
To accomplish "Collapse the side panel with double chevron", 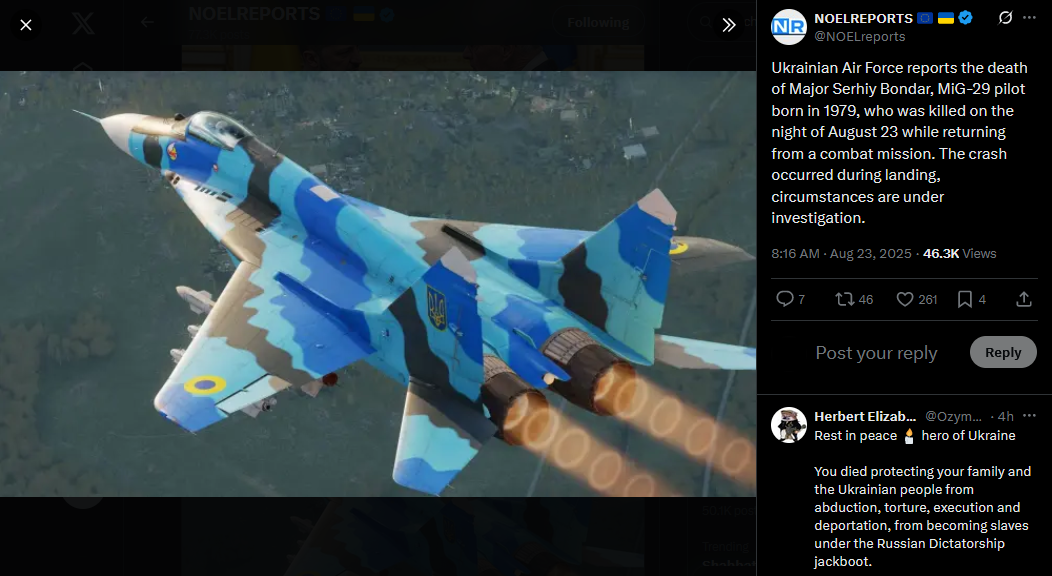I will click(729, 25).
